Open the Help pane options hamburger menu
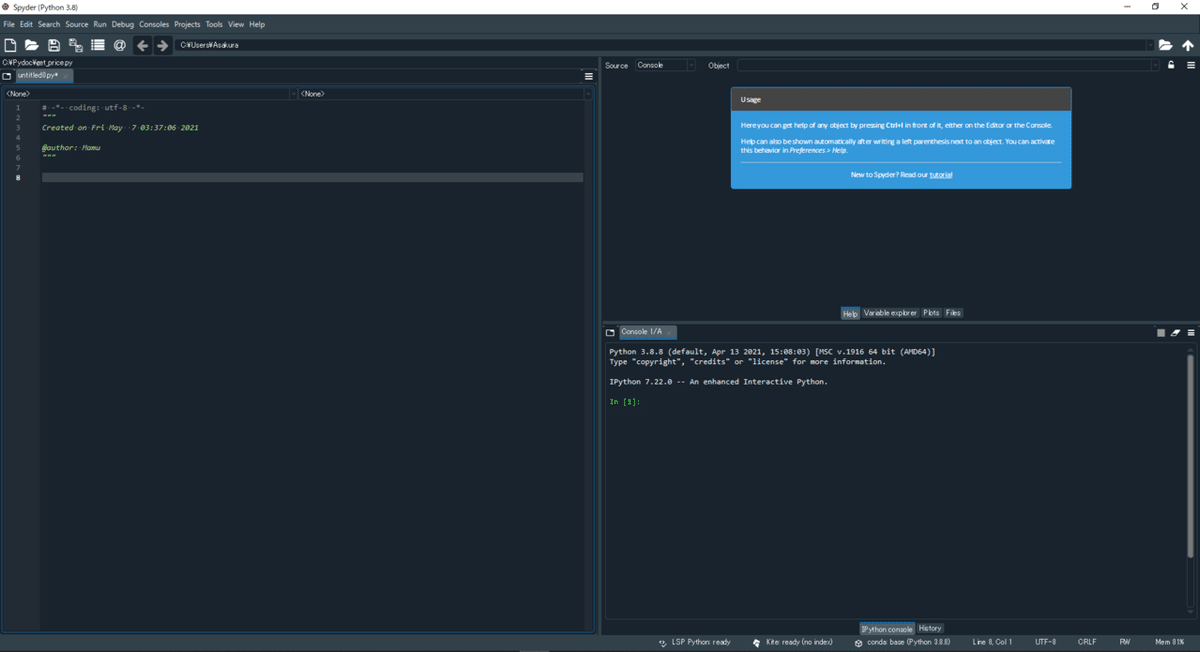 pos(1191,65)
